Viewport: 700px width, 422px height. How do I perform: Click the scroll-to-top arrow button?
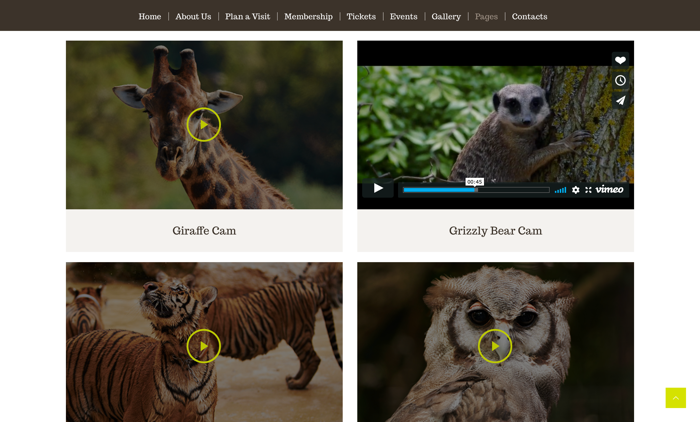675,398
